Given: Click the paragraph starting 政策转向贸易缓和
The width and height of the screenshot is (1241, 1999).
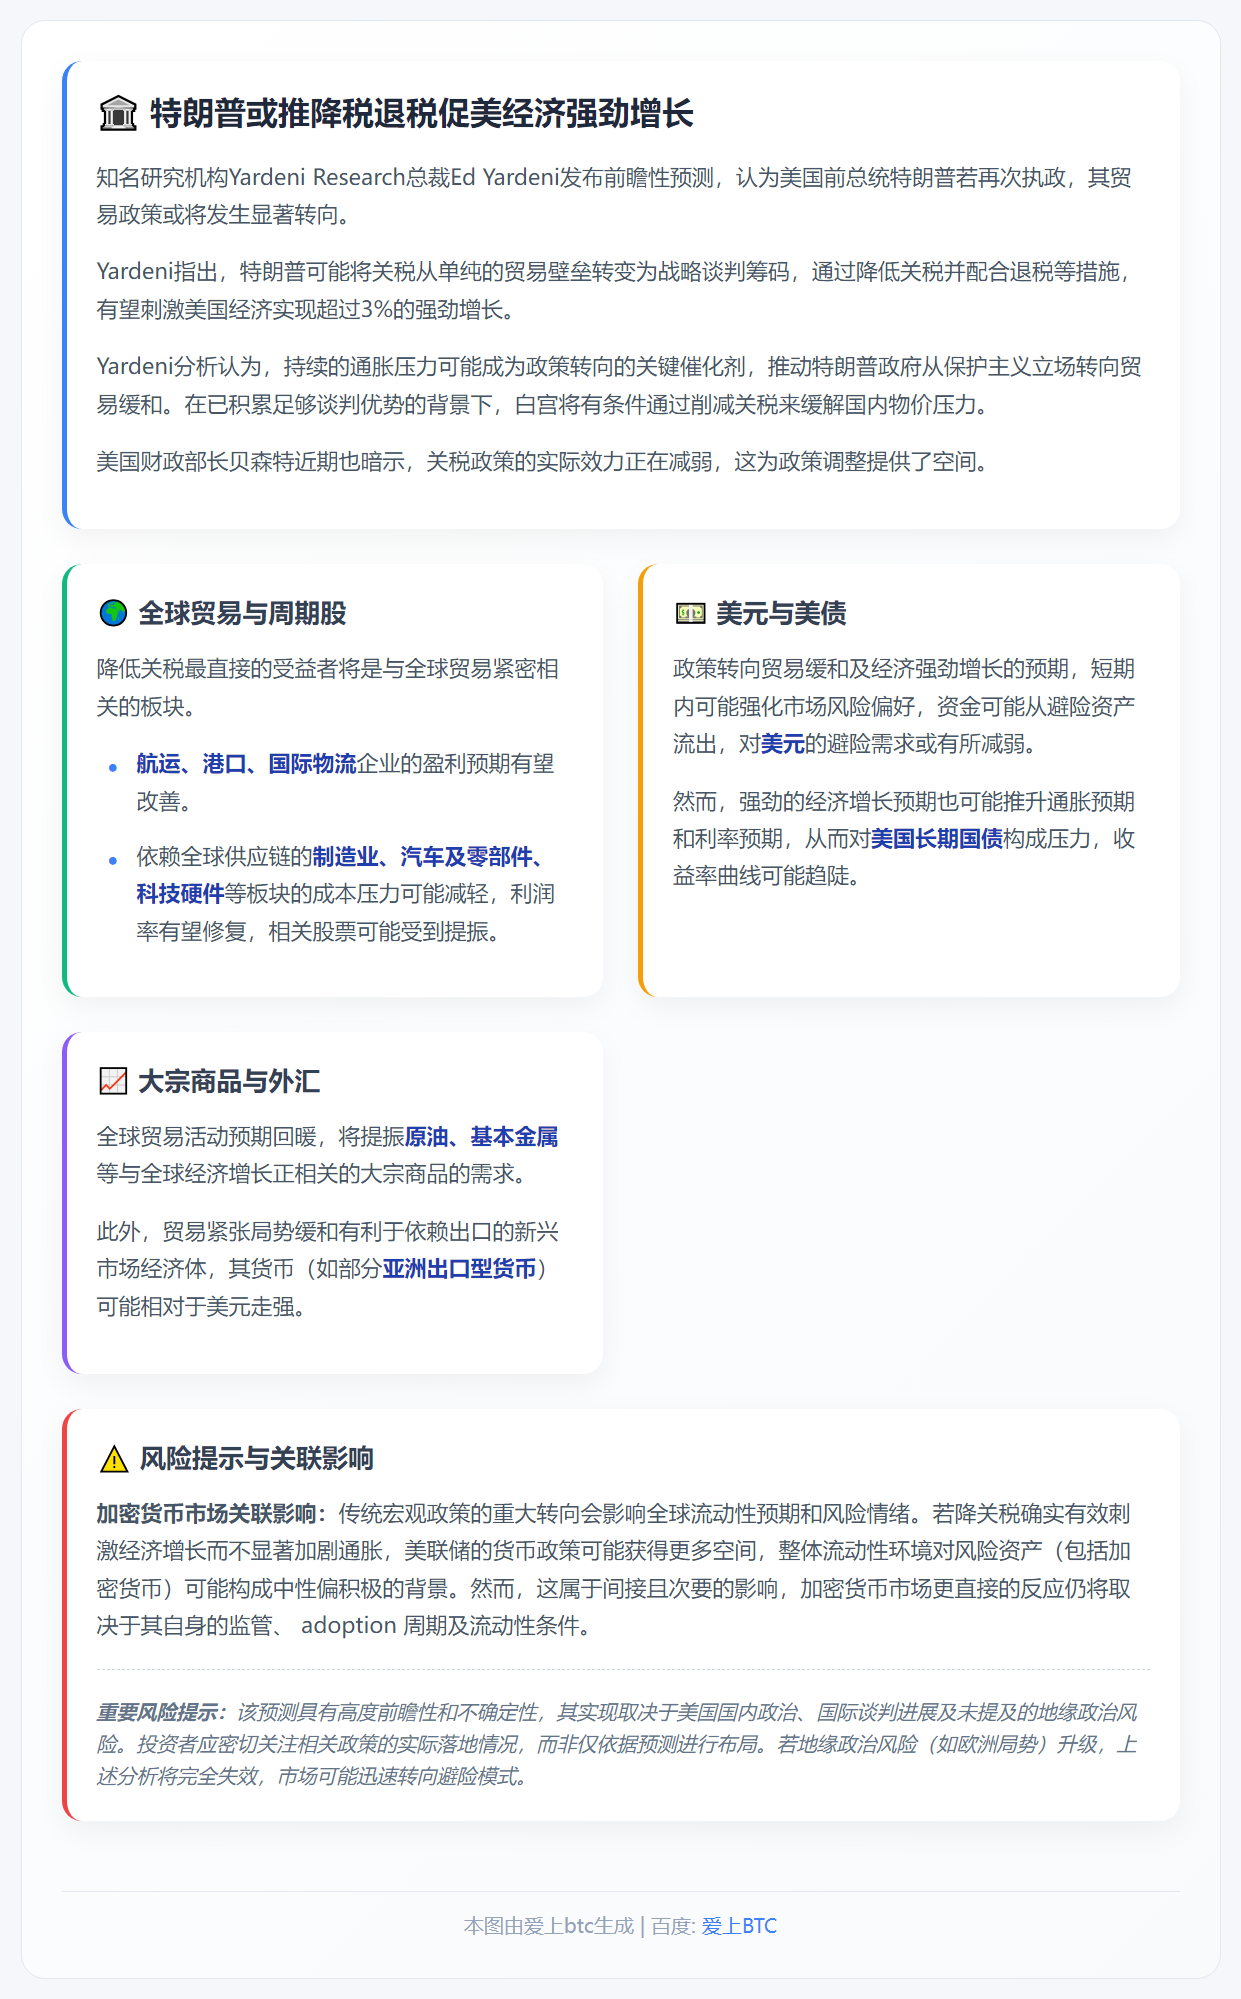Looking at the screenshot, I should coord(904,706).
